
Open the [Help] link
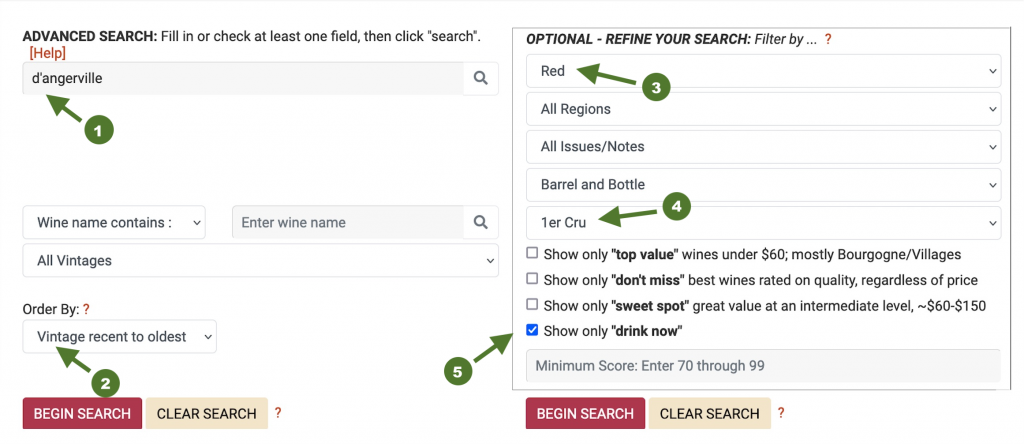(x=48, y=53)
